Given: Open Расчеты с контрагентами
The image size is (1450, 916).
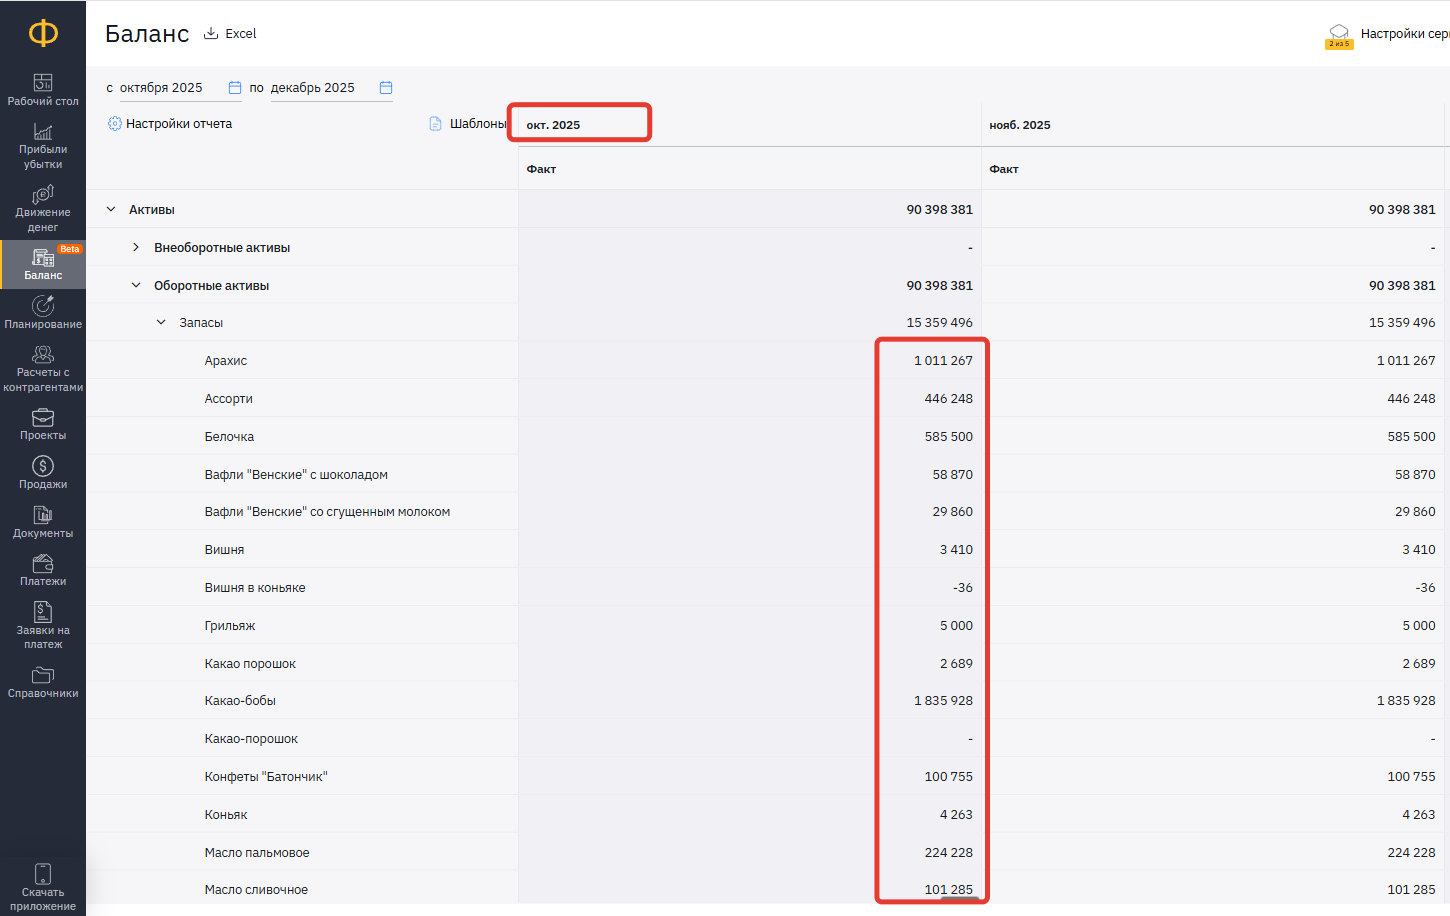Looking at the screenshot, I should click(x=43, y=368).
